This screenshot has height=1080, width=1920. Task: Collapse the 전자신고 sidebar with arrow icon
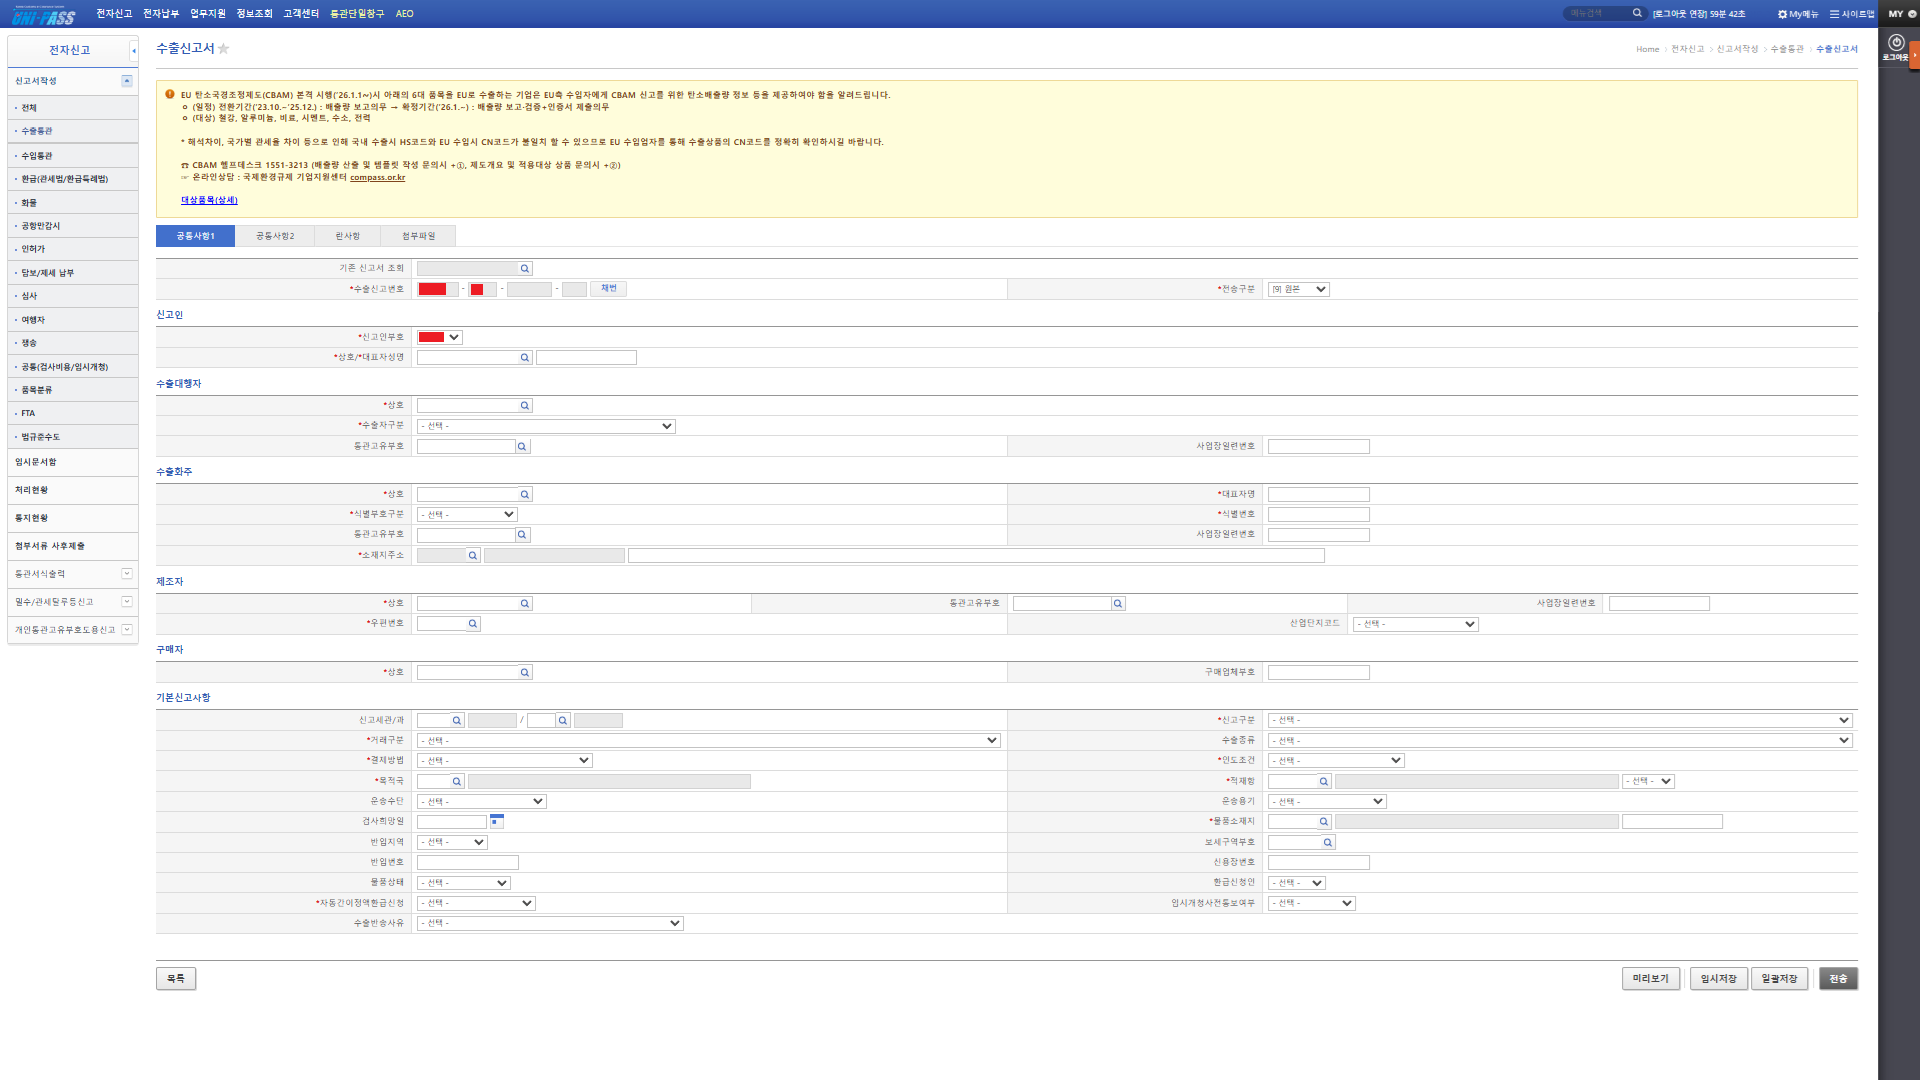click(134, 50)
